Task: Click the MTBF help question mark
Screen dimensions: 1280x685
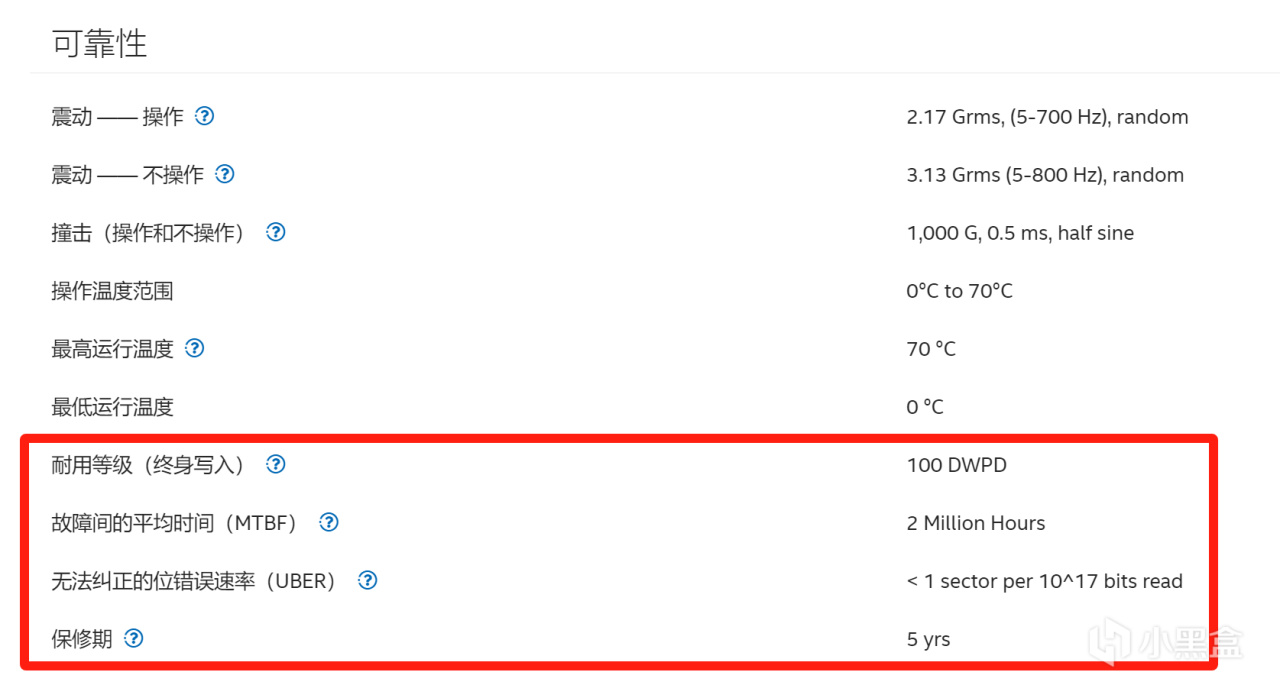Action: [329, 522]
